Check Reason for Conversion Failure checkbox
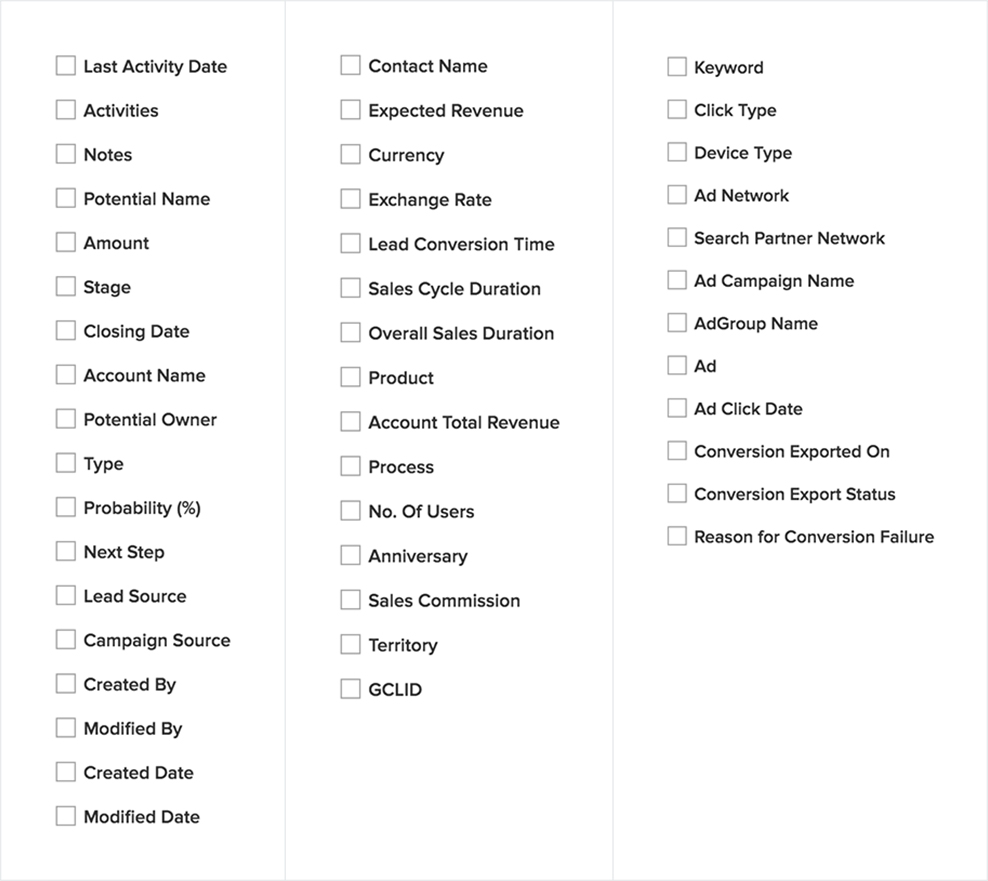 pos(677,536)
